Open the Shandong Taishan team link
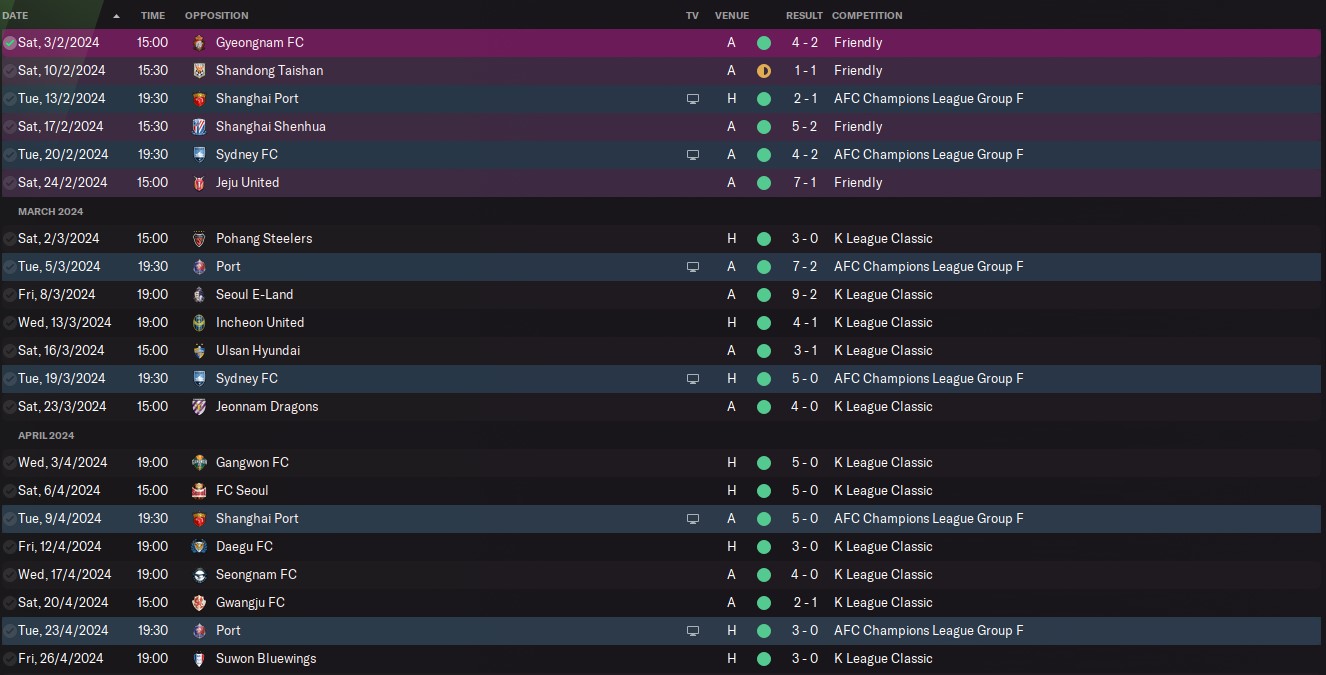 click(270, 71)
